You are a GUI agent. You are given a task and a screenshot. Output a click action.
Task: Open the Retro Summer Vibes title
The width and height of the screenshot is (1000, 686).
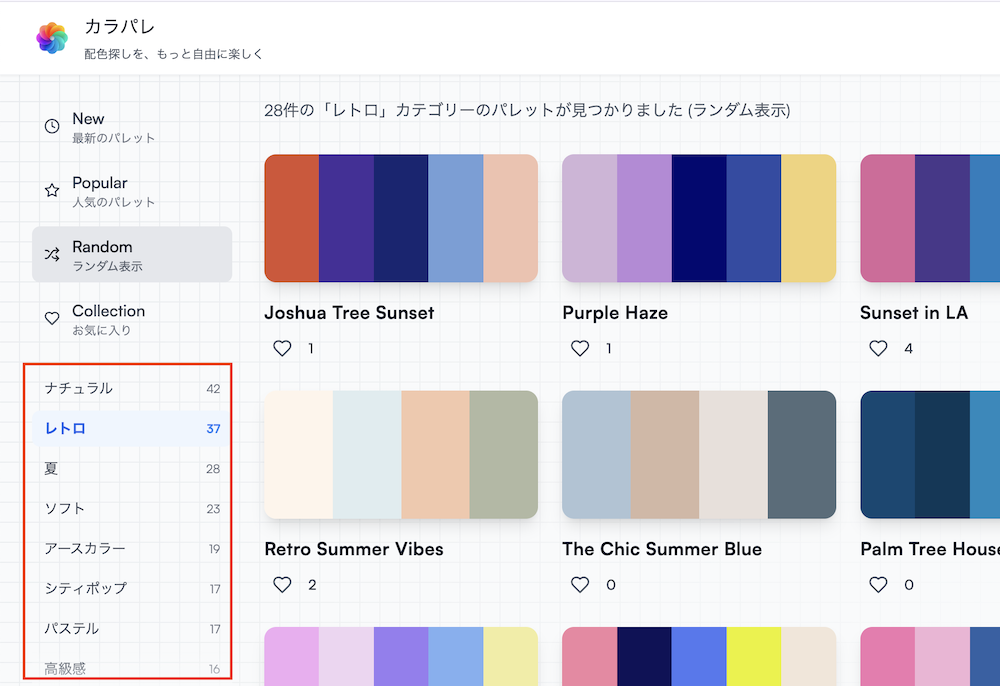[354, 550]
